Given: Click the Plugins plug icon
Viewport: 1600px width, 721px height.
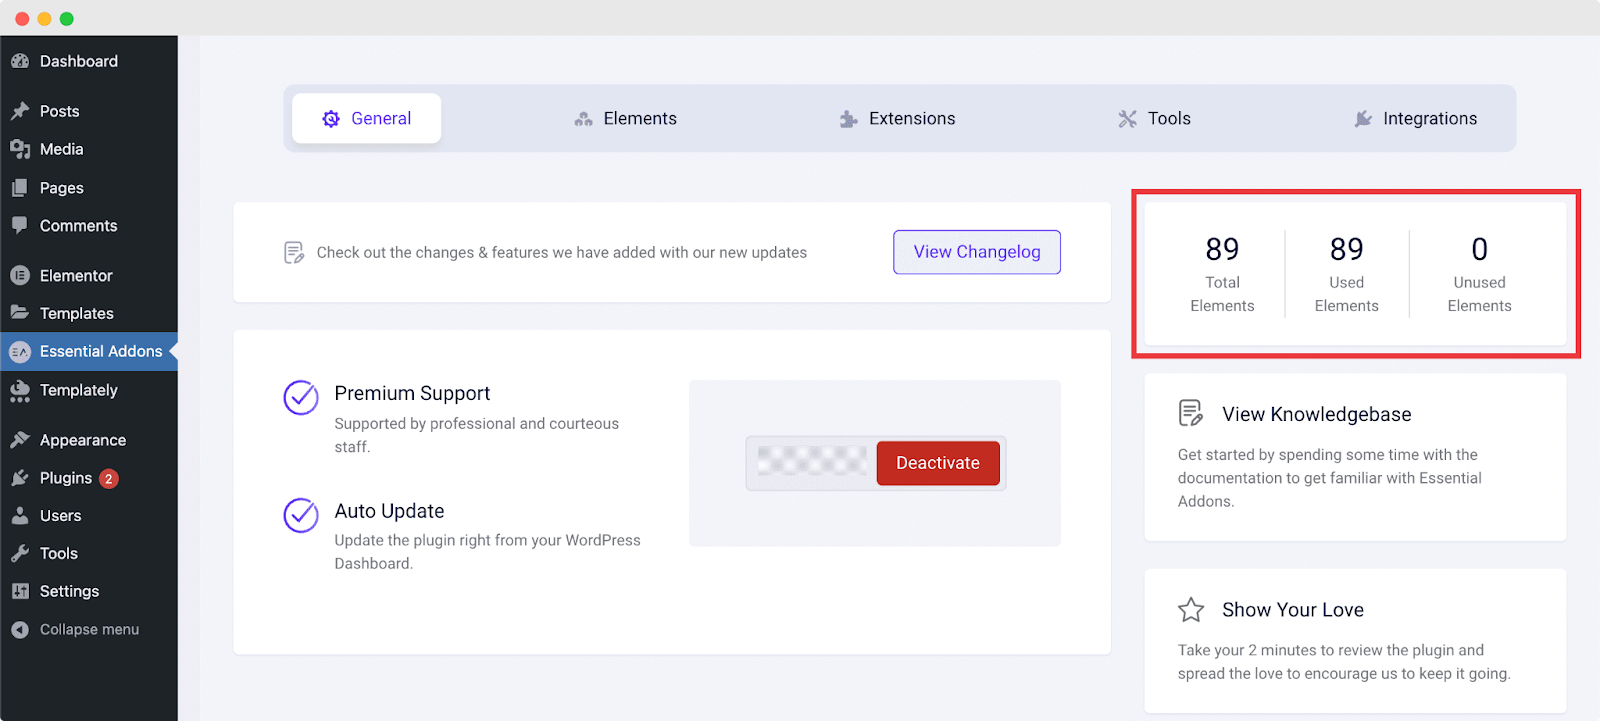Looking at the screenshot, I should pyautogui.click(x=20, y=478).
